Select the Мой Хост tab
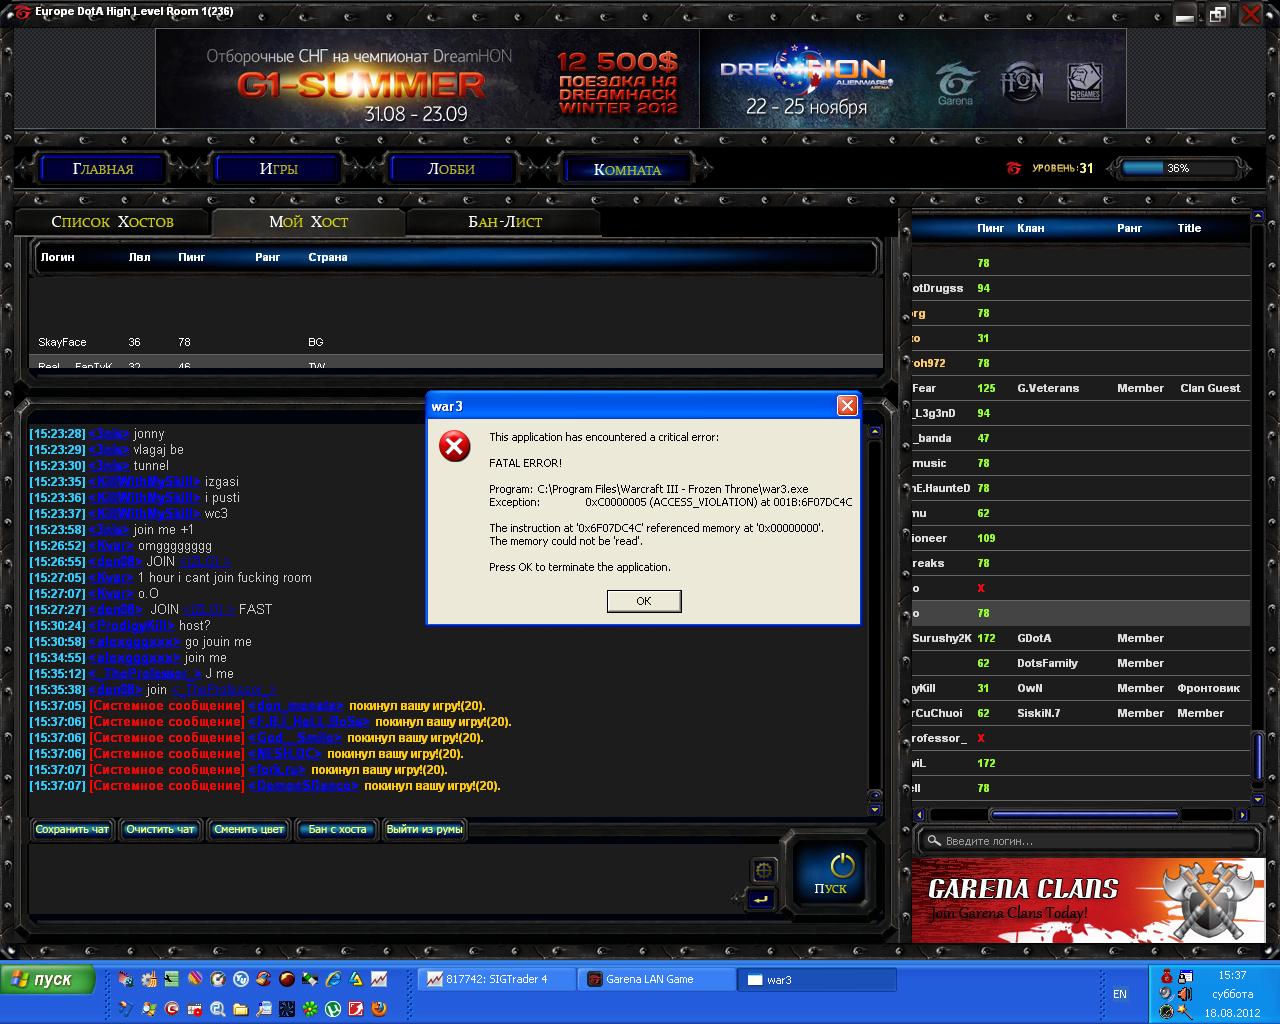The width and height of the screenshot is (1280, 1024). (x=308, y=222)
